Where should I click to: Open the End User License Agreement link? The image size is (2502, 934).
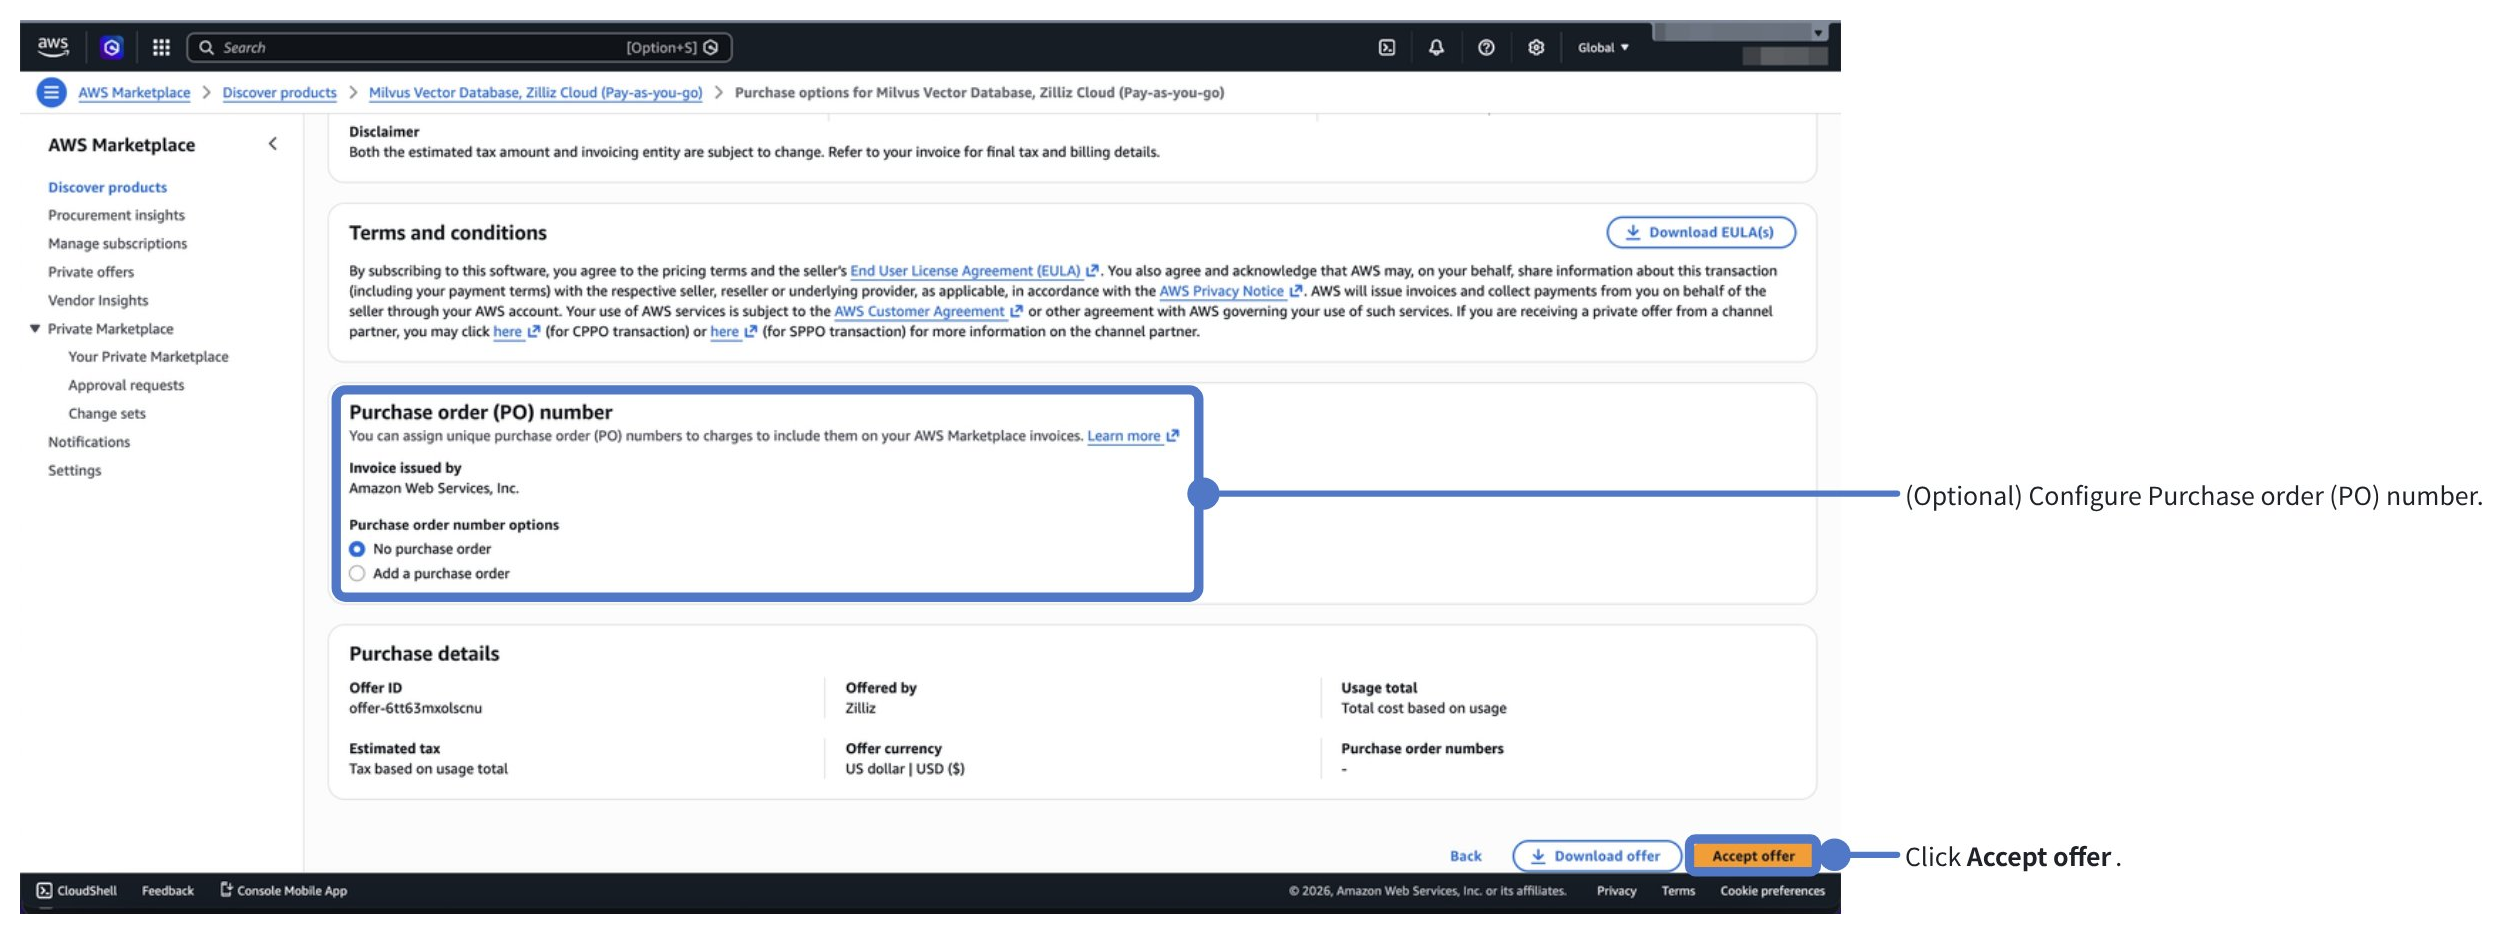click(x=974, y=271)
